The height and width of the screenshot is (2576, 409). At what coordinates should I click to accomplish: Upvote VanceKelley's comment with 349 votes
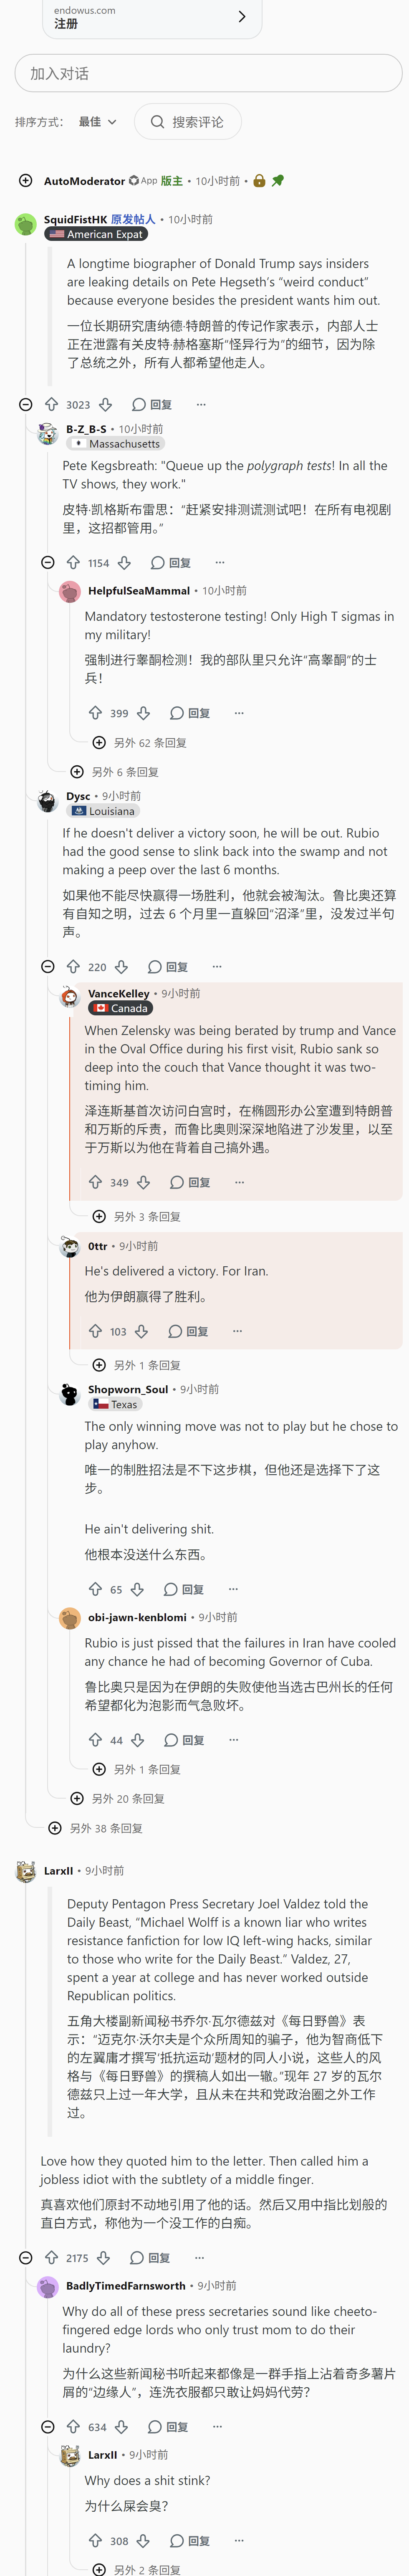coord(95,1182)
